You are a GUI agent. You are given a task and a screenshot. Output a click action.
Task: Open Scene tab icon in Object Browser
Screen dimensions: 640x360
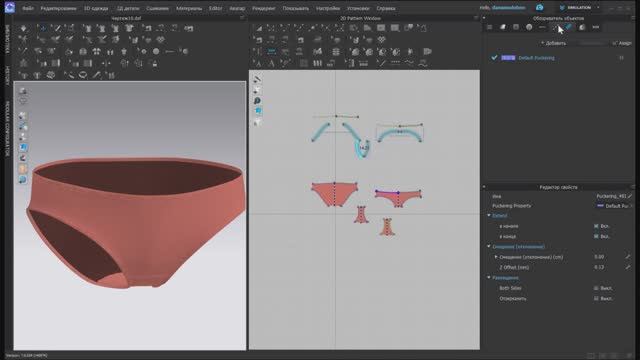[489, 27]
